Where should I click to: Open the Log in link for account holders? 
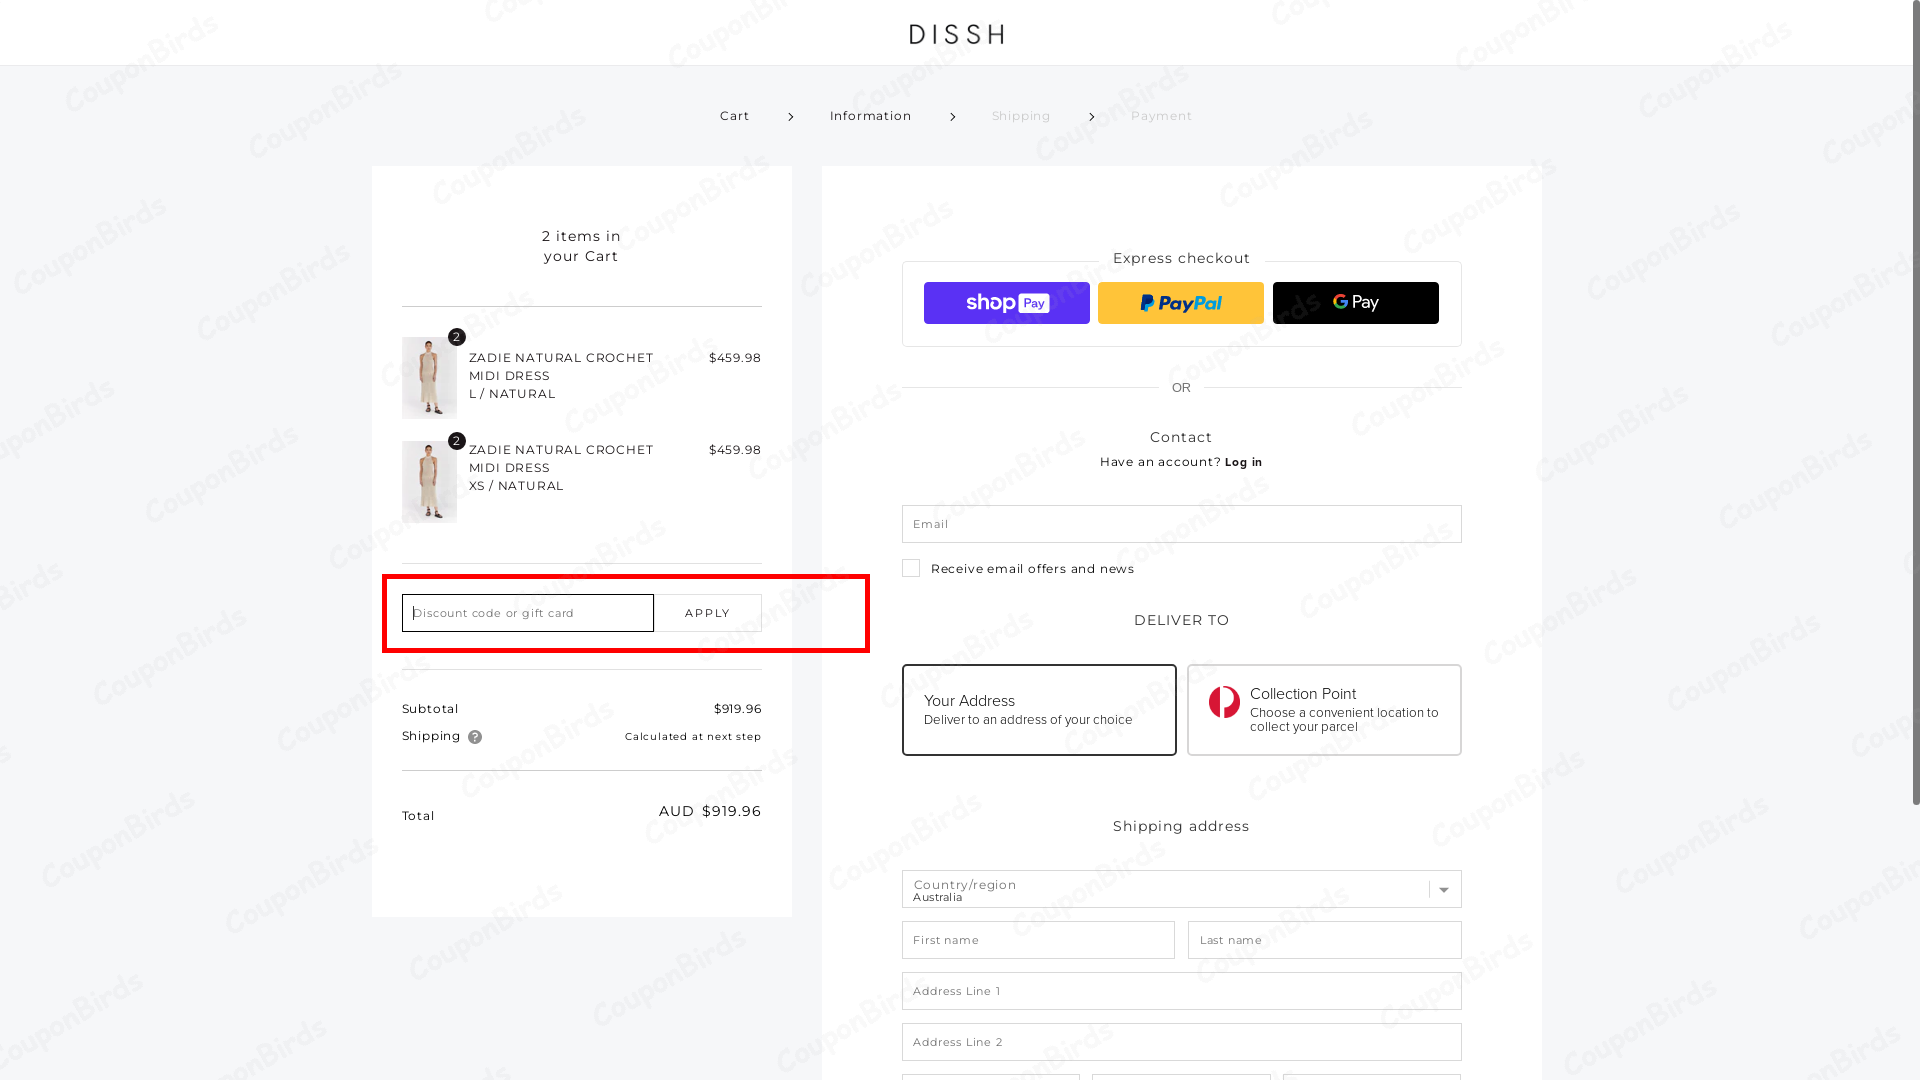pyautogui.click(x=1243, y=462)
